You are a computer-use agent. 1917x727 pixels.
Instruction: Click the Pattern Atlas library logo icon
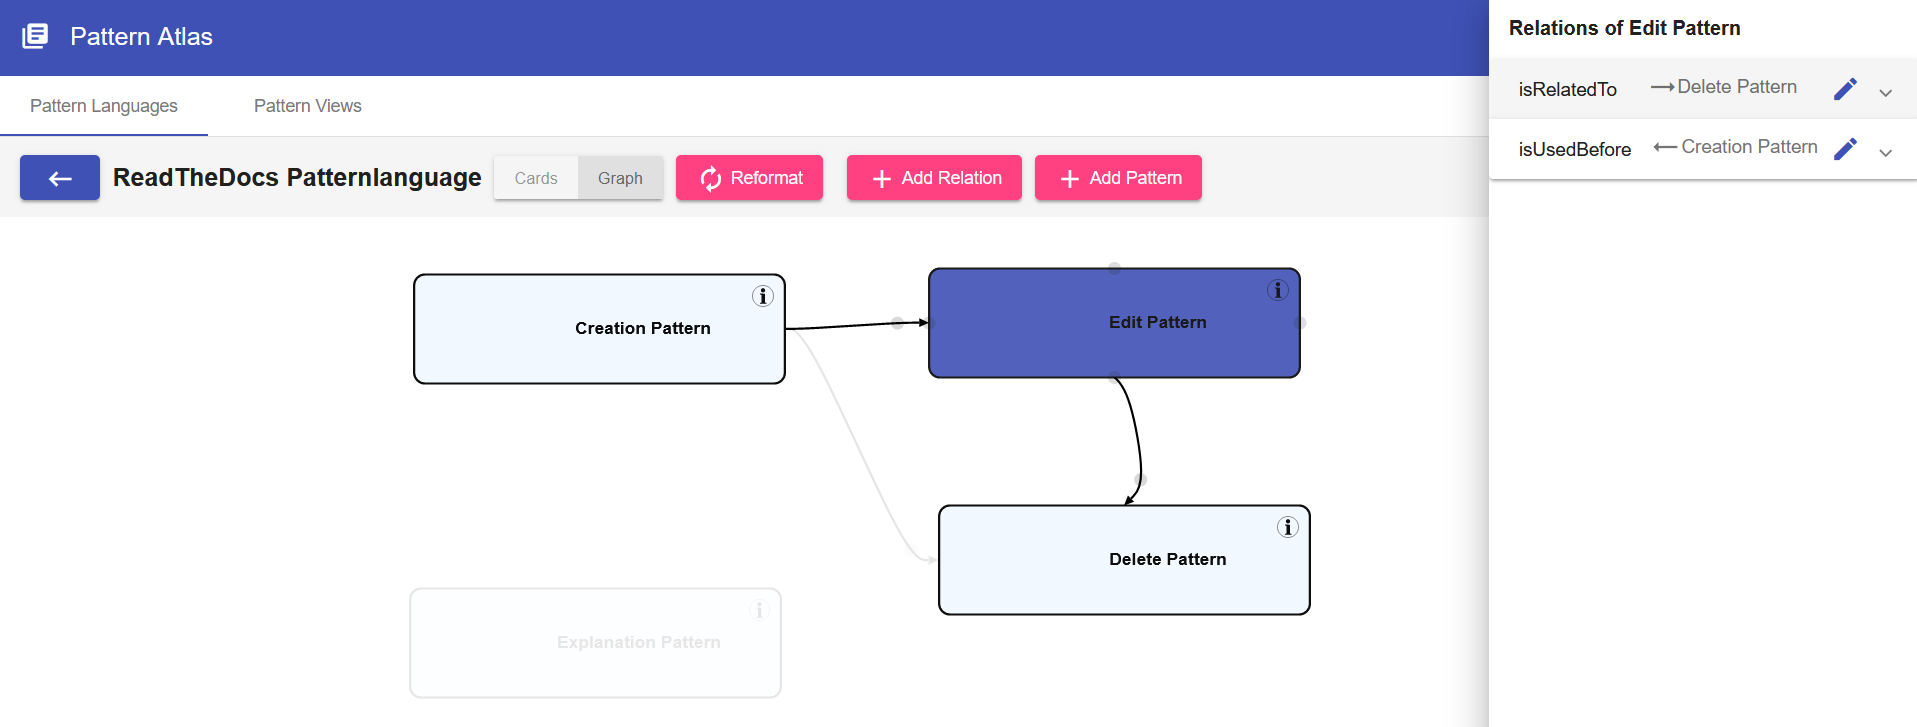35,36
